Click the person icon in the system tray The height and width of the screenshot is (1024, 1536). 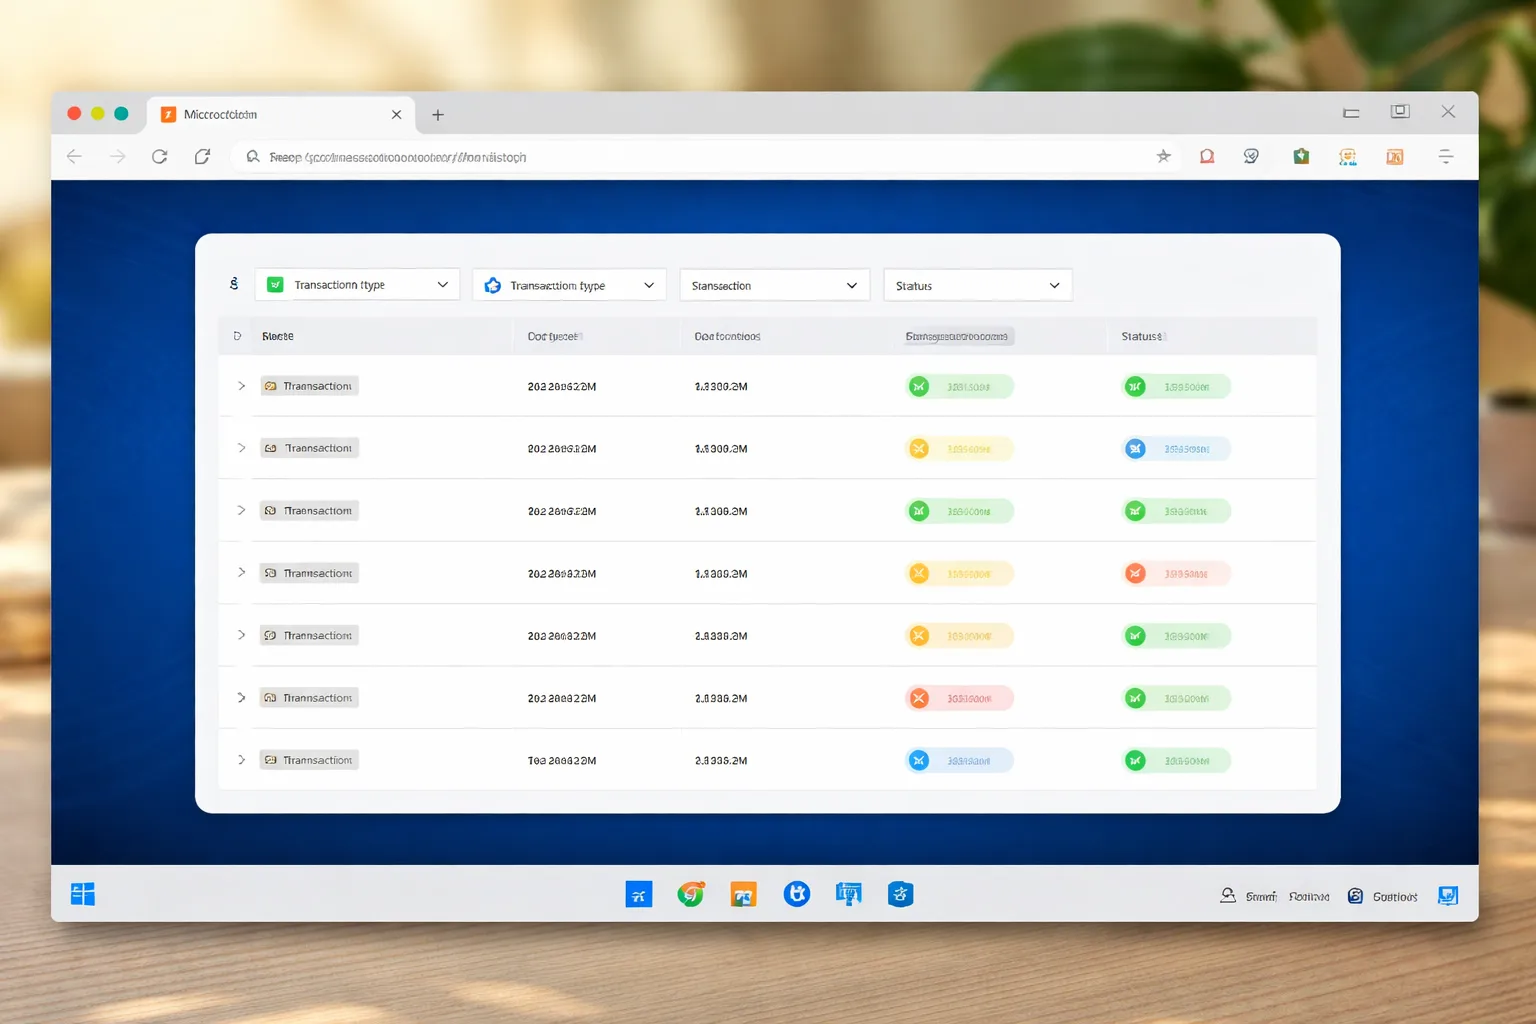tap(1228, 895)
